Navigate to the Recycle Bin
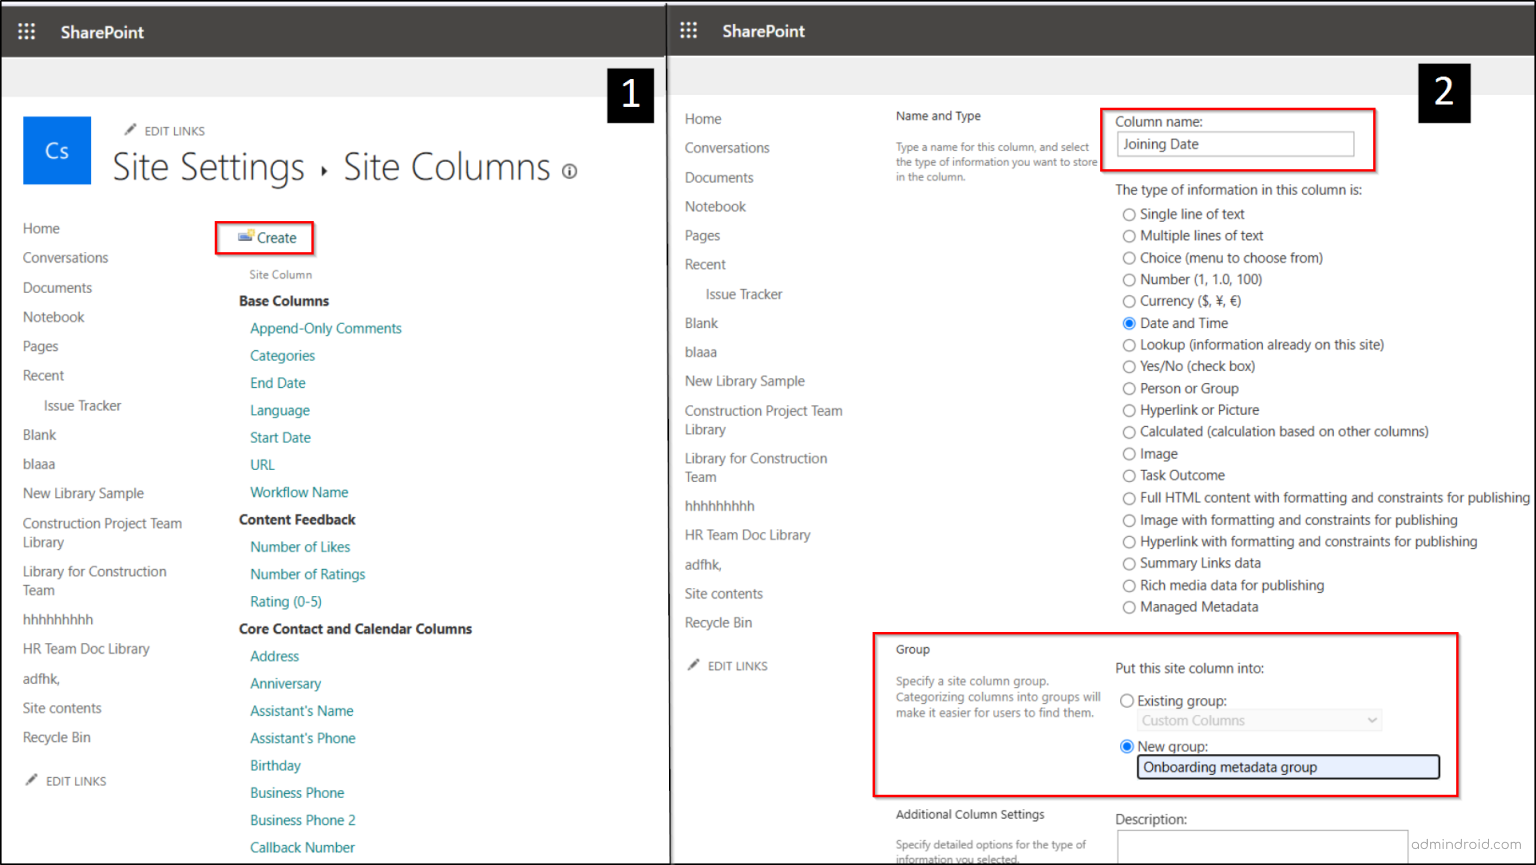This screenshot has height=865, width=1536. 56,737
